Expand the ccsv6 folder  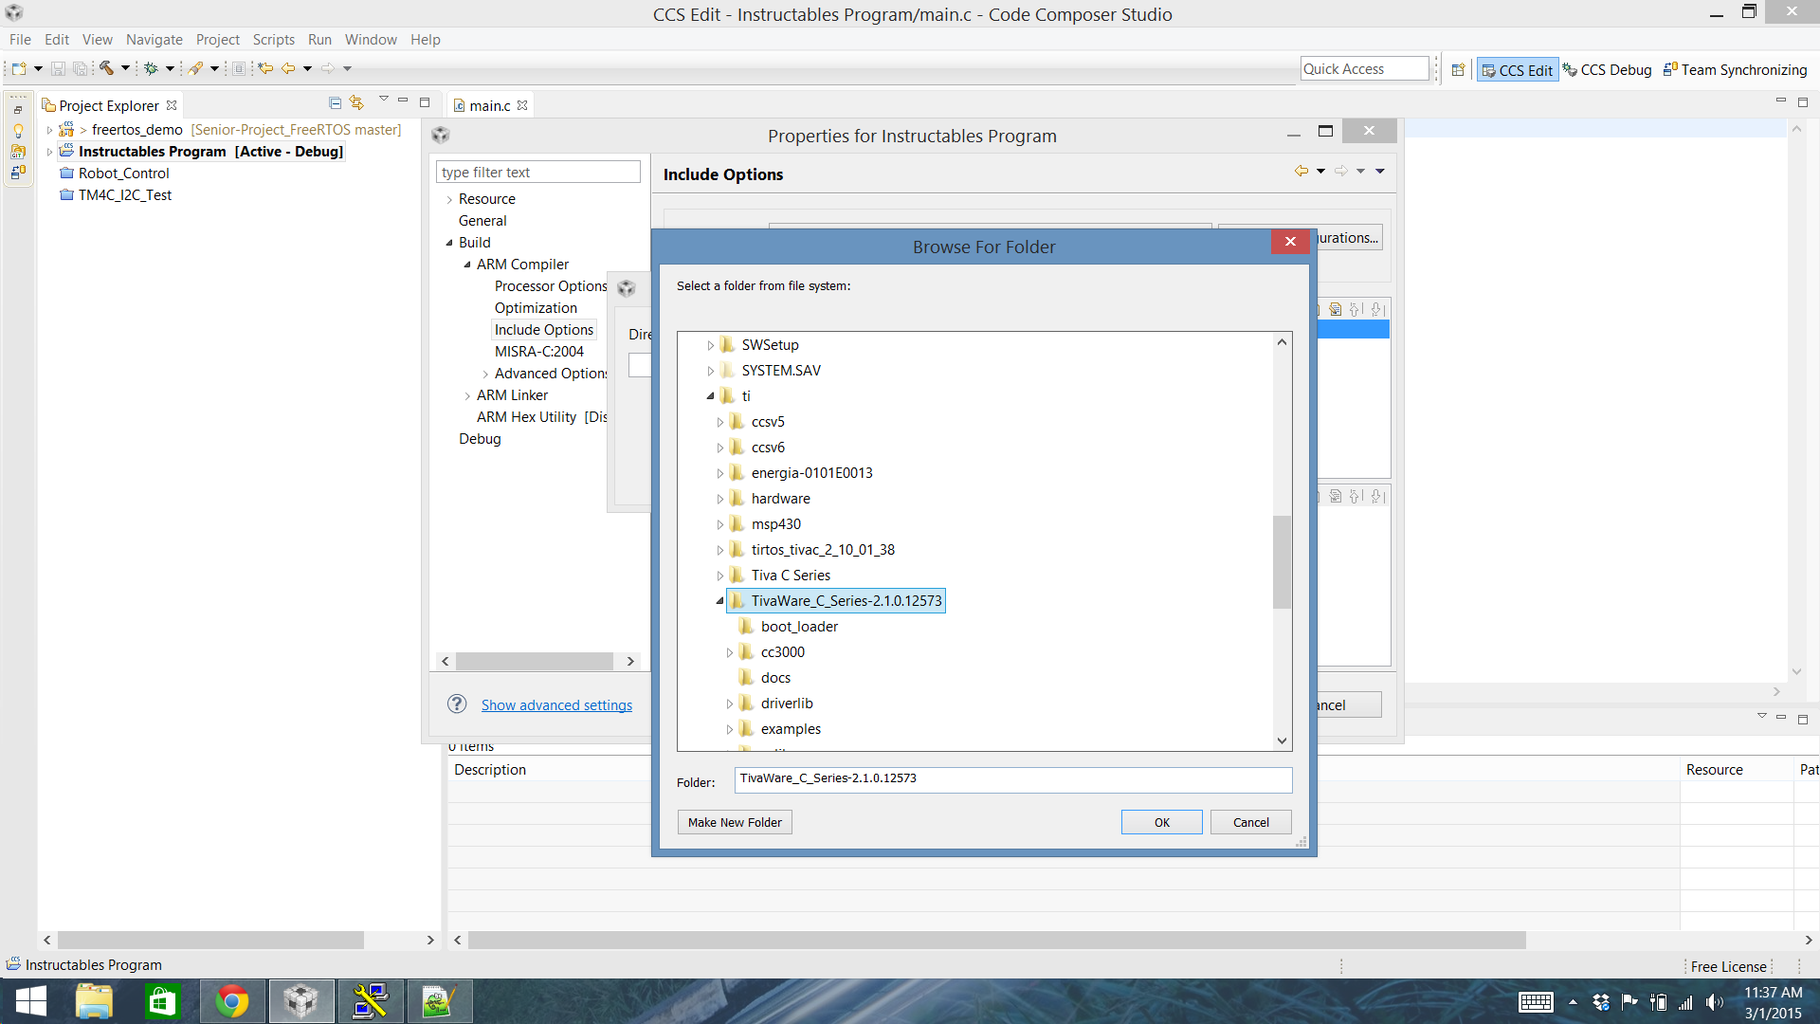click(x=722, y=447)
